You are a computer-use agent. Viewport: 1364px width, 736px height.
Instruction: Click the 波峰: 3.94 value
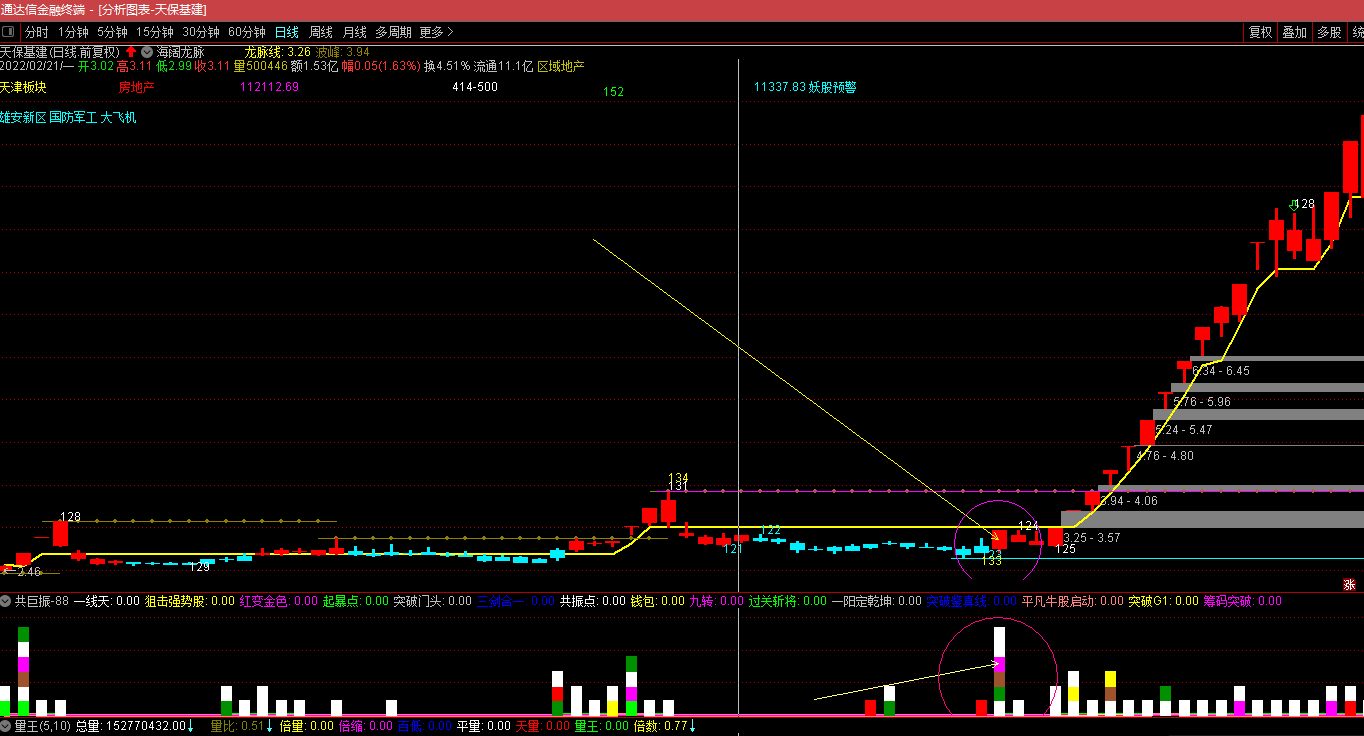(x=342, y=51)
